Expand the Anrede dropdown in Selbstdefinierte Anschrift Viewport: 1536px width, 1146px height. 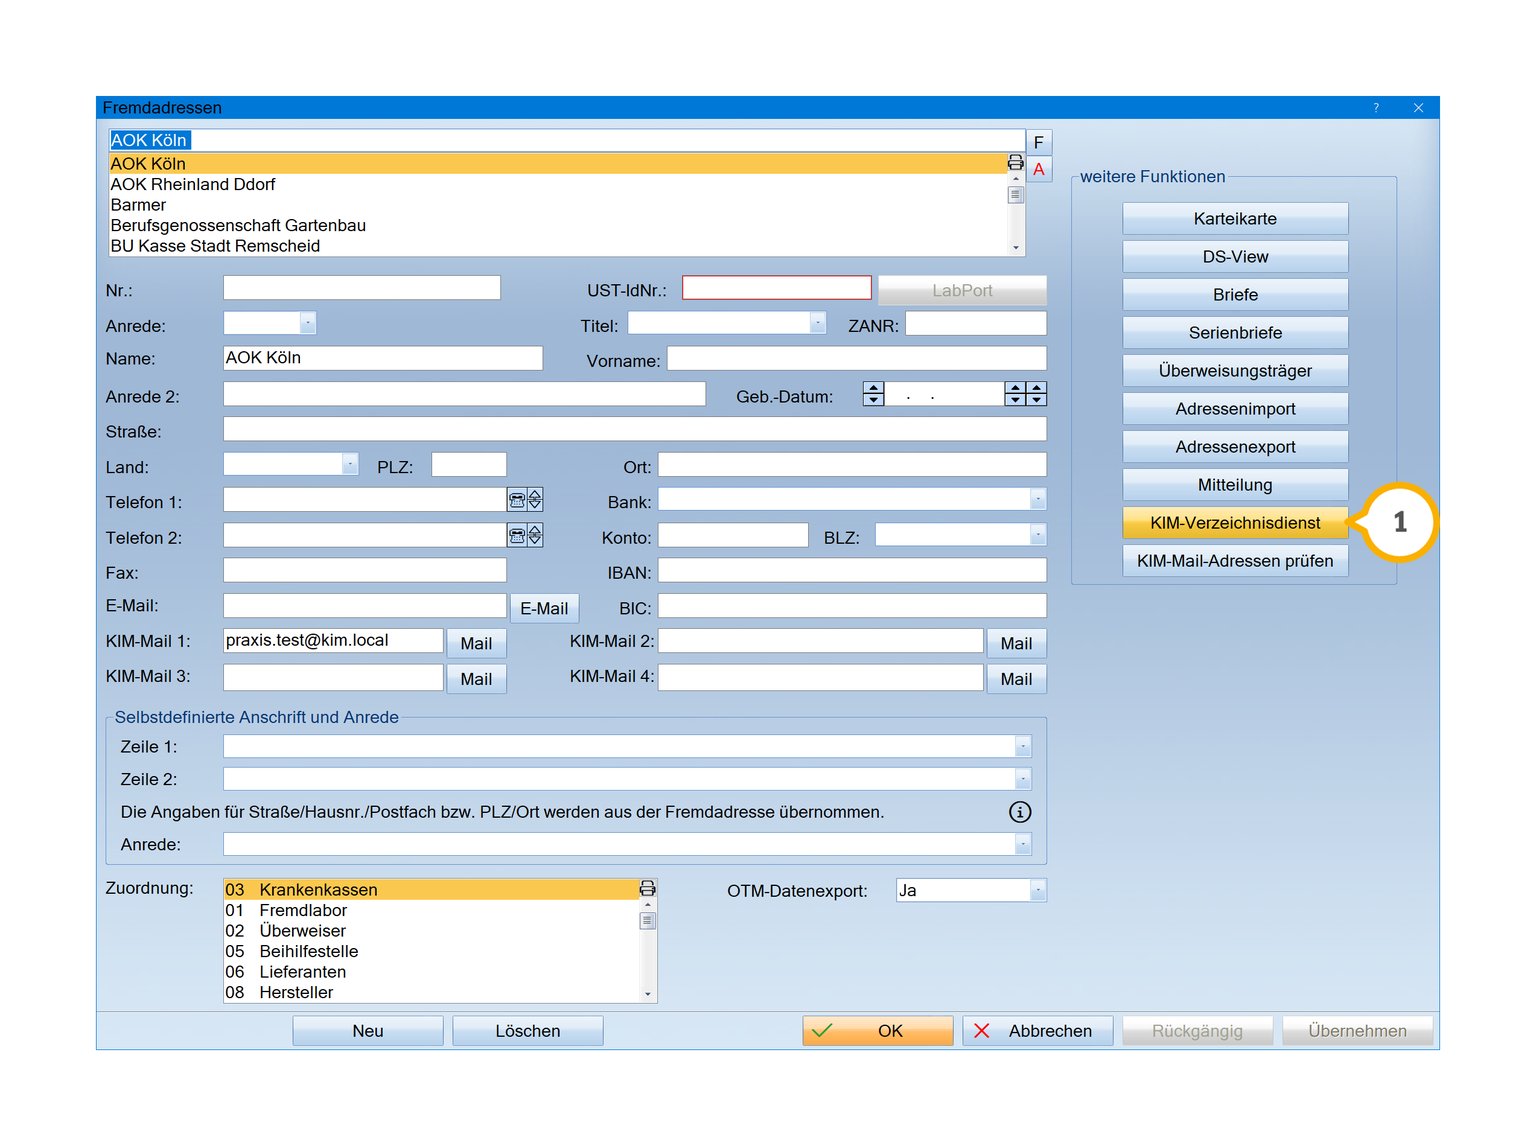[x=1023, y=844]
